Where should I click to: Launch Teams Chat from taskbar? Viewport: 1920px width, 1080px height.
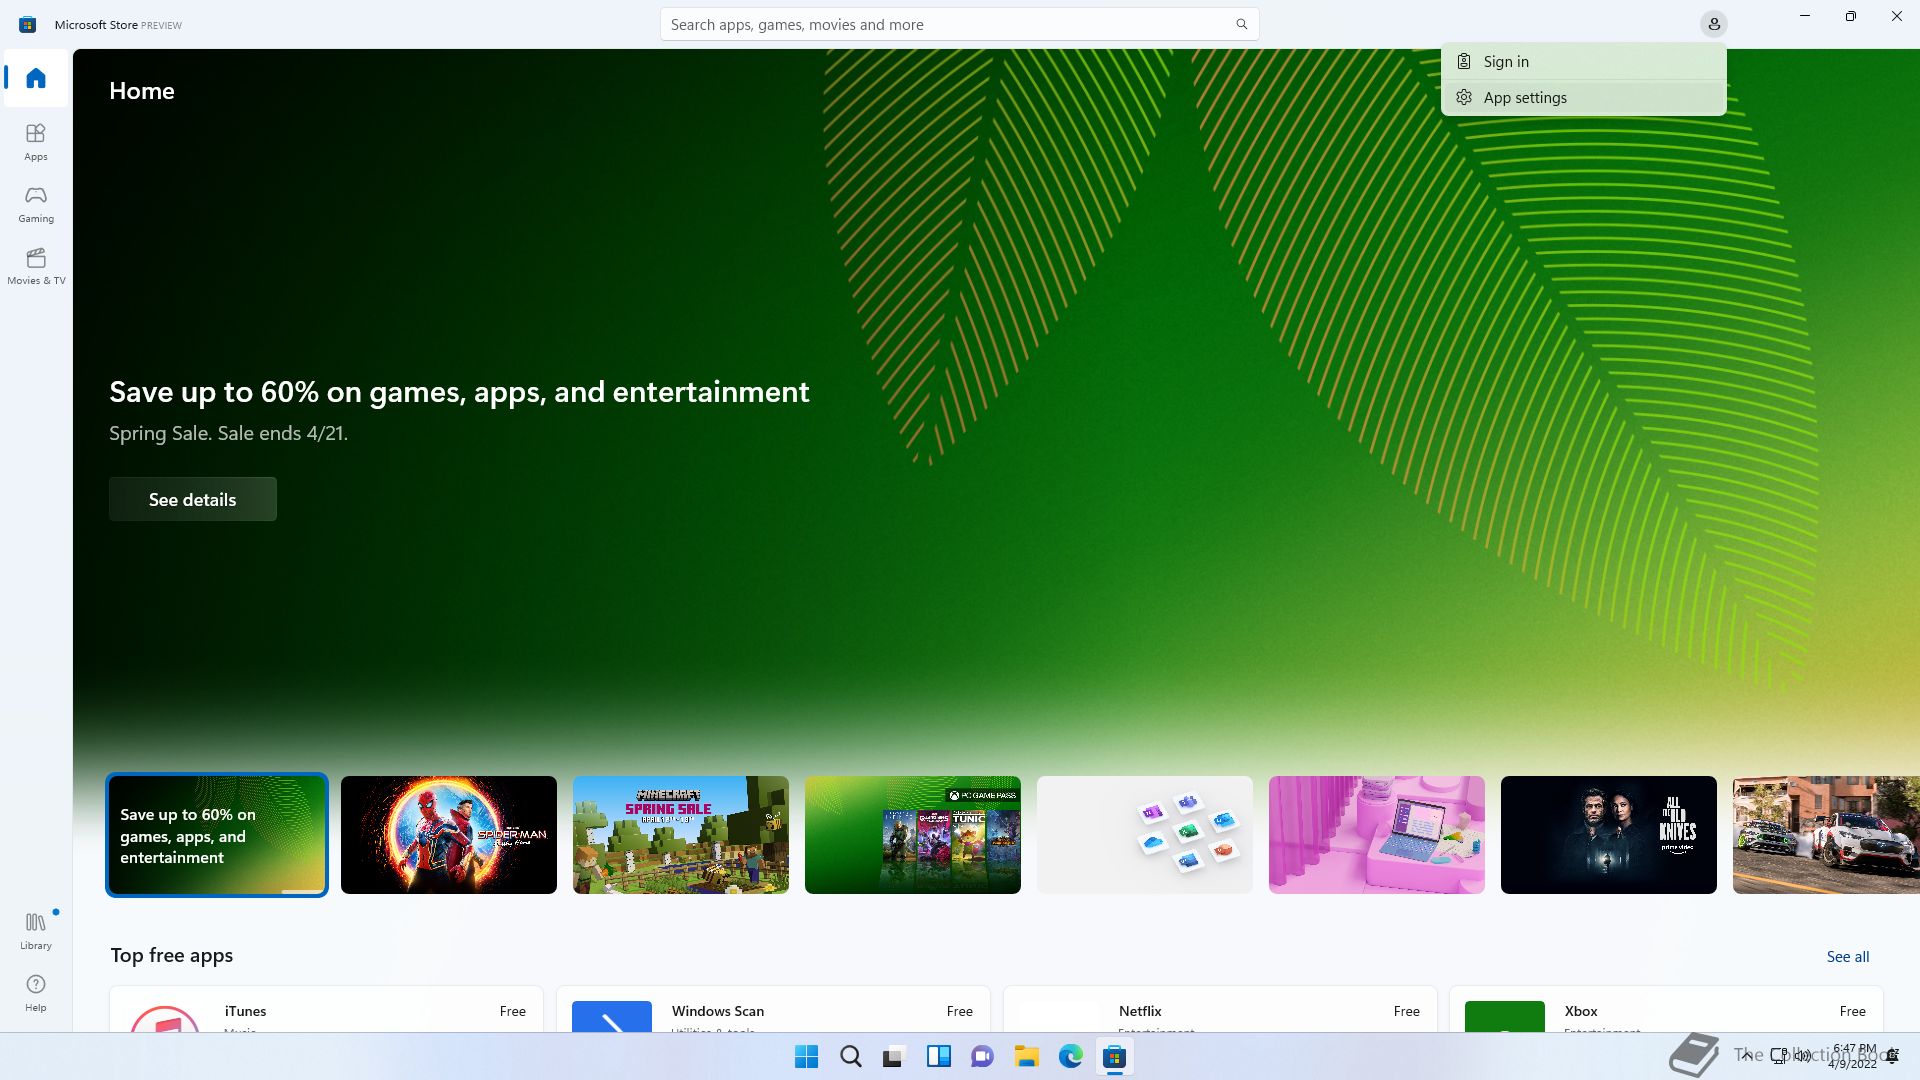click(982, 1056)
